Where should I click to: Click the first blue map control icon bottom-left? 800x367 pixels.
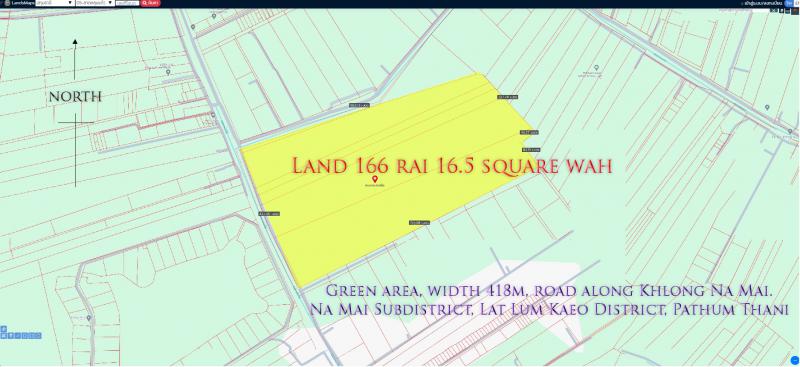click(x=4, y=335)
